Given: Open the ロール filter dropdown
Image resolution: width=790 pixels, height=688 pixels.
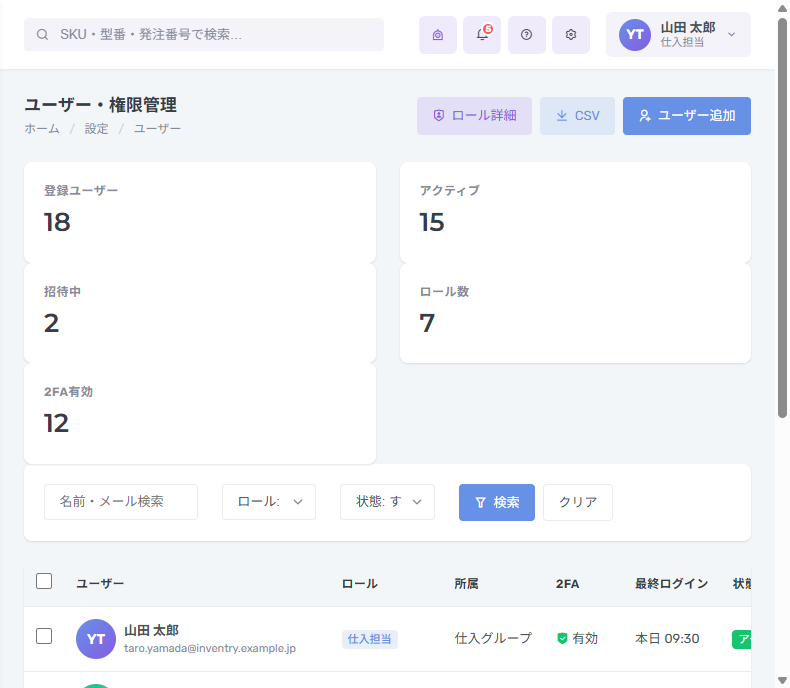Looking at the screenshot, I should [269, 502].
